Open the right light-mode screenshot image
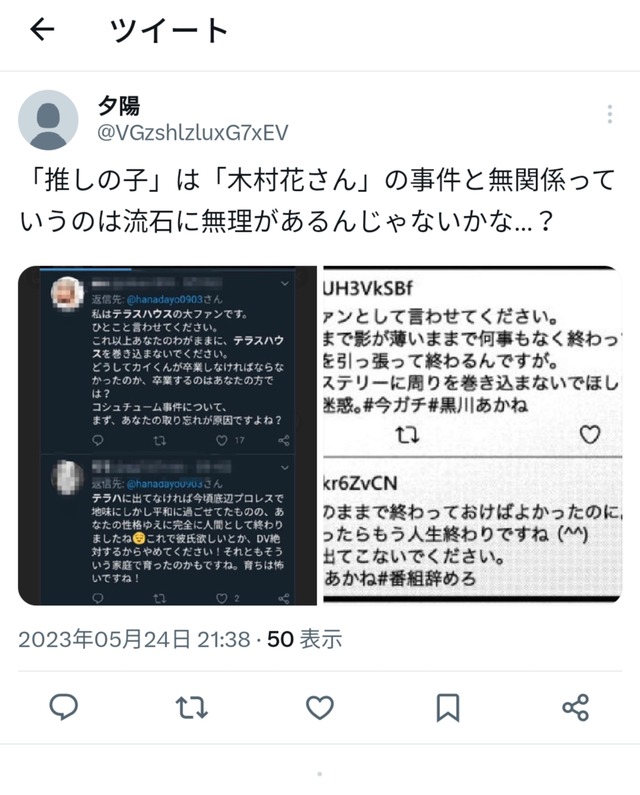640x795 pixels. [x=473, y=435]
